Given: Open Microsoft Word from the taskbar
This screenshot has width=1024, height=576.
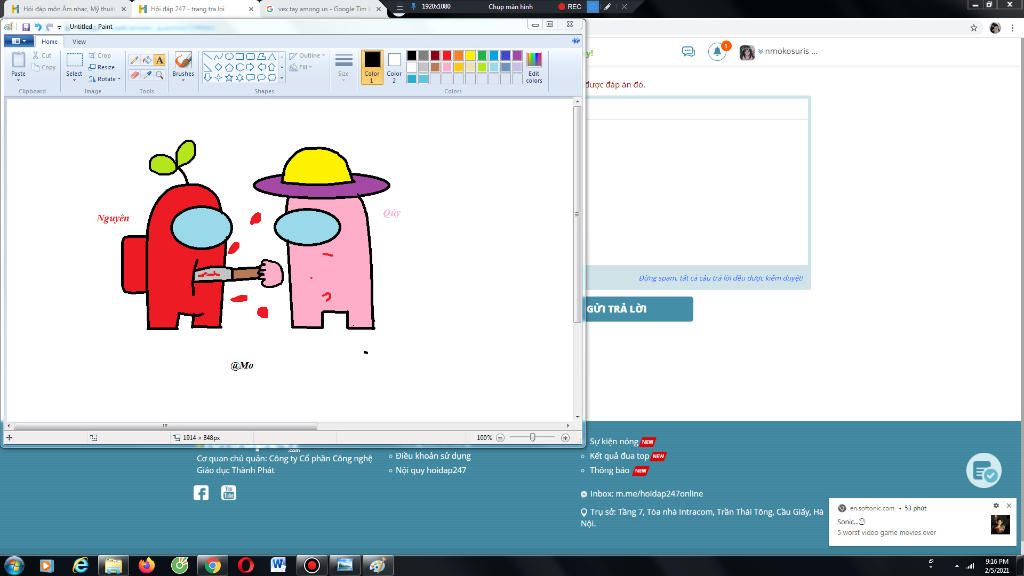Looking at the screenshot, I should 278,565.
